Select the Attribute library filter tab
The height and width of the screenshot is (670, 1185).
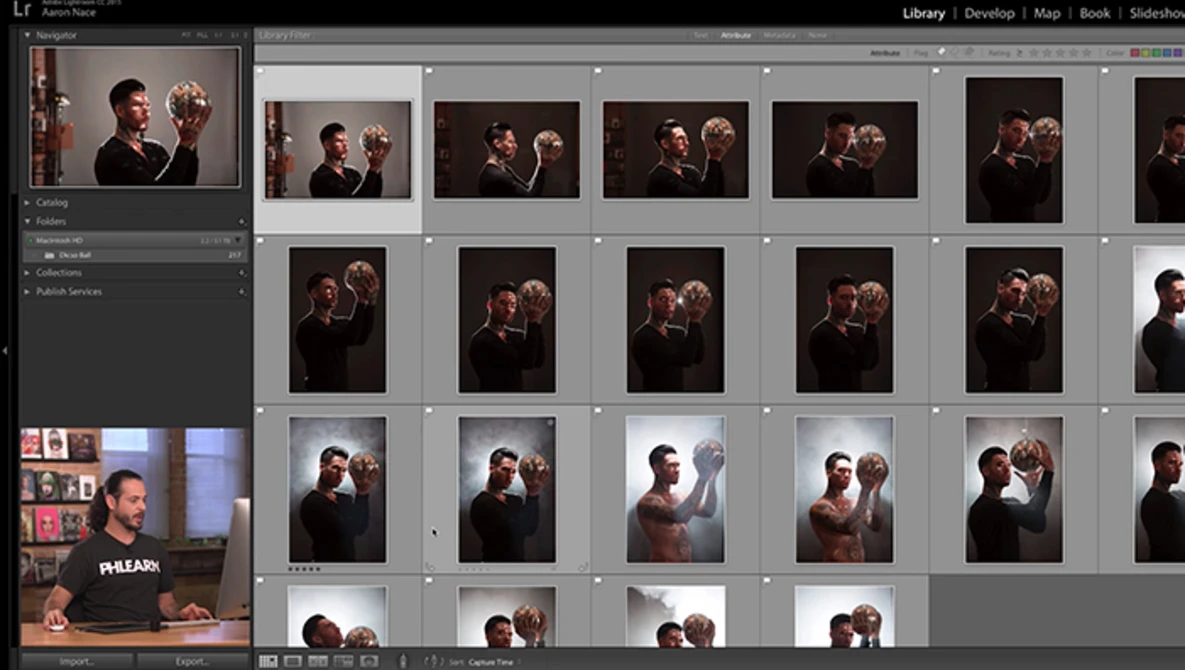tap(735, 36)
